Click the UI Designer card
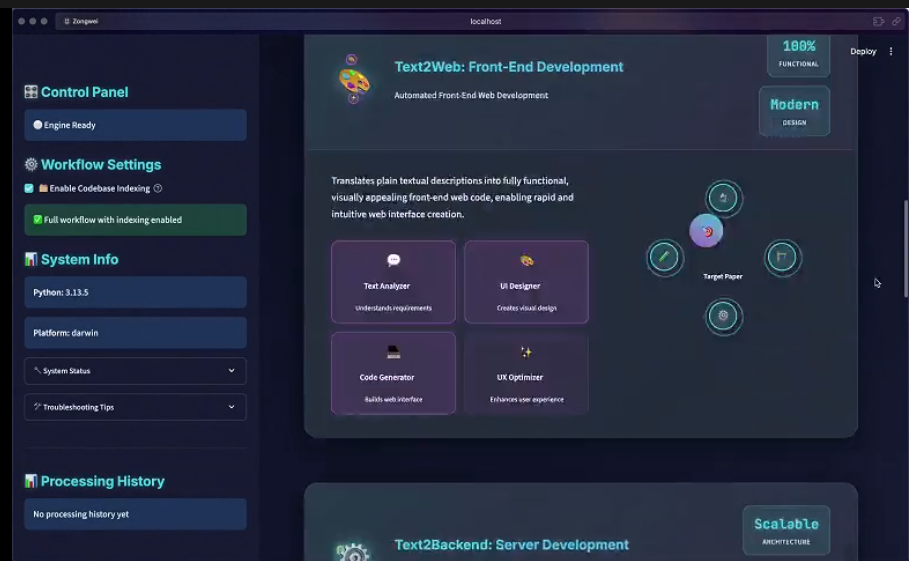This screenshot has width=909, height=561. click(x=526, y=282)
